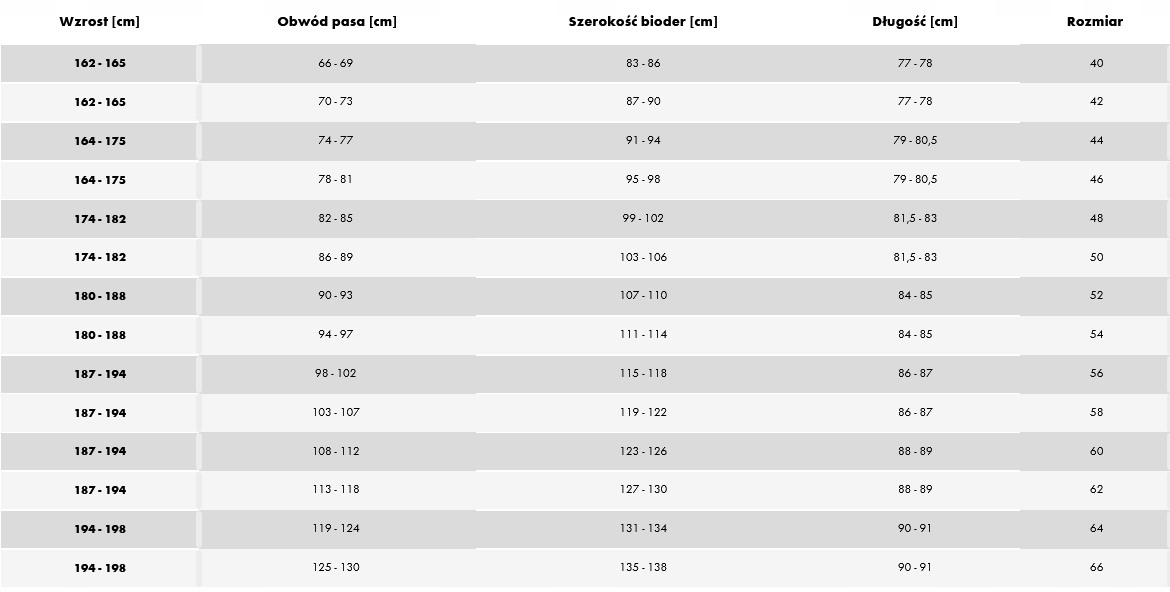Click the Długość [cm] column header
The image size is (1170, 592).
coord(915,22)
